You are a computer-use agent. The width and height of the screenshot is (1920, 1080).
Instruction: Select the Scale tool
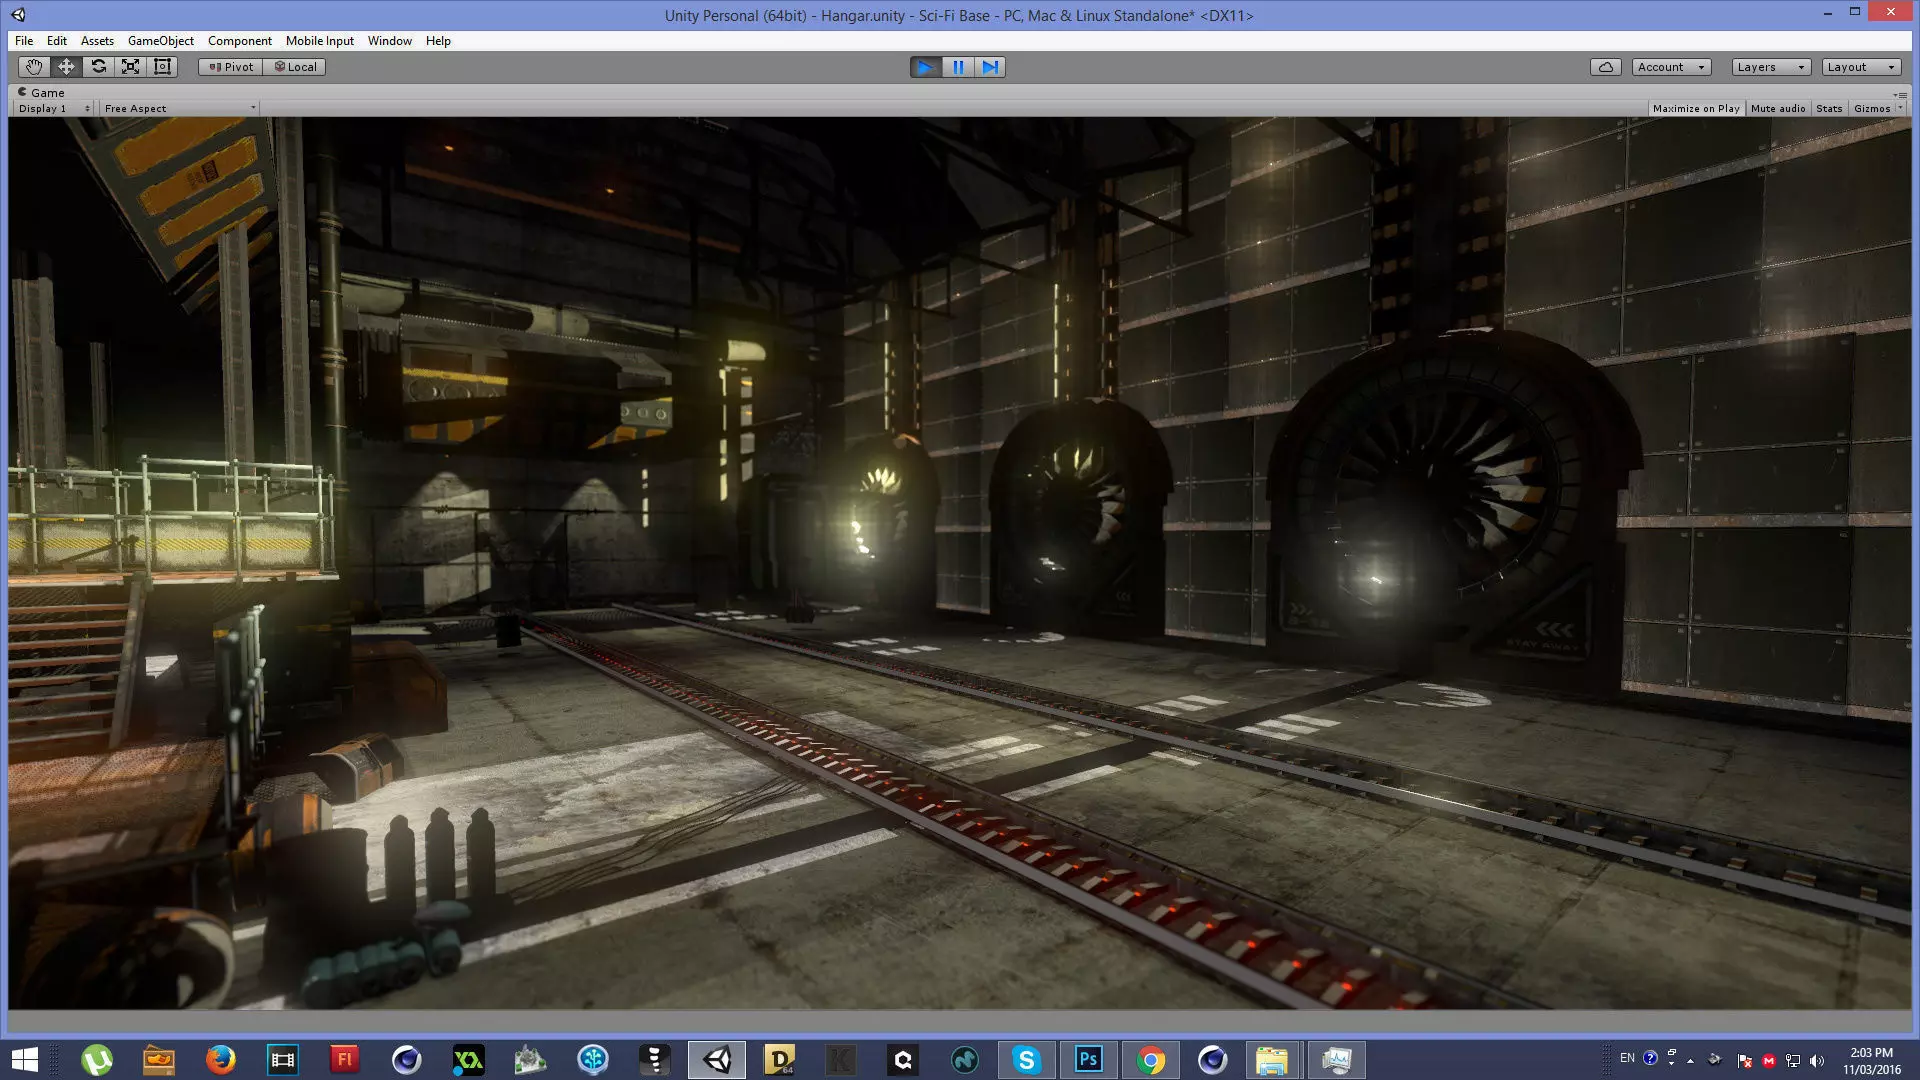pos(130,67)
